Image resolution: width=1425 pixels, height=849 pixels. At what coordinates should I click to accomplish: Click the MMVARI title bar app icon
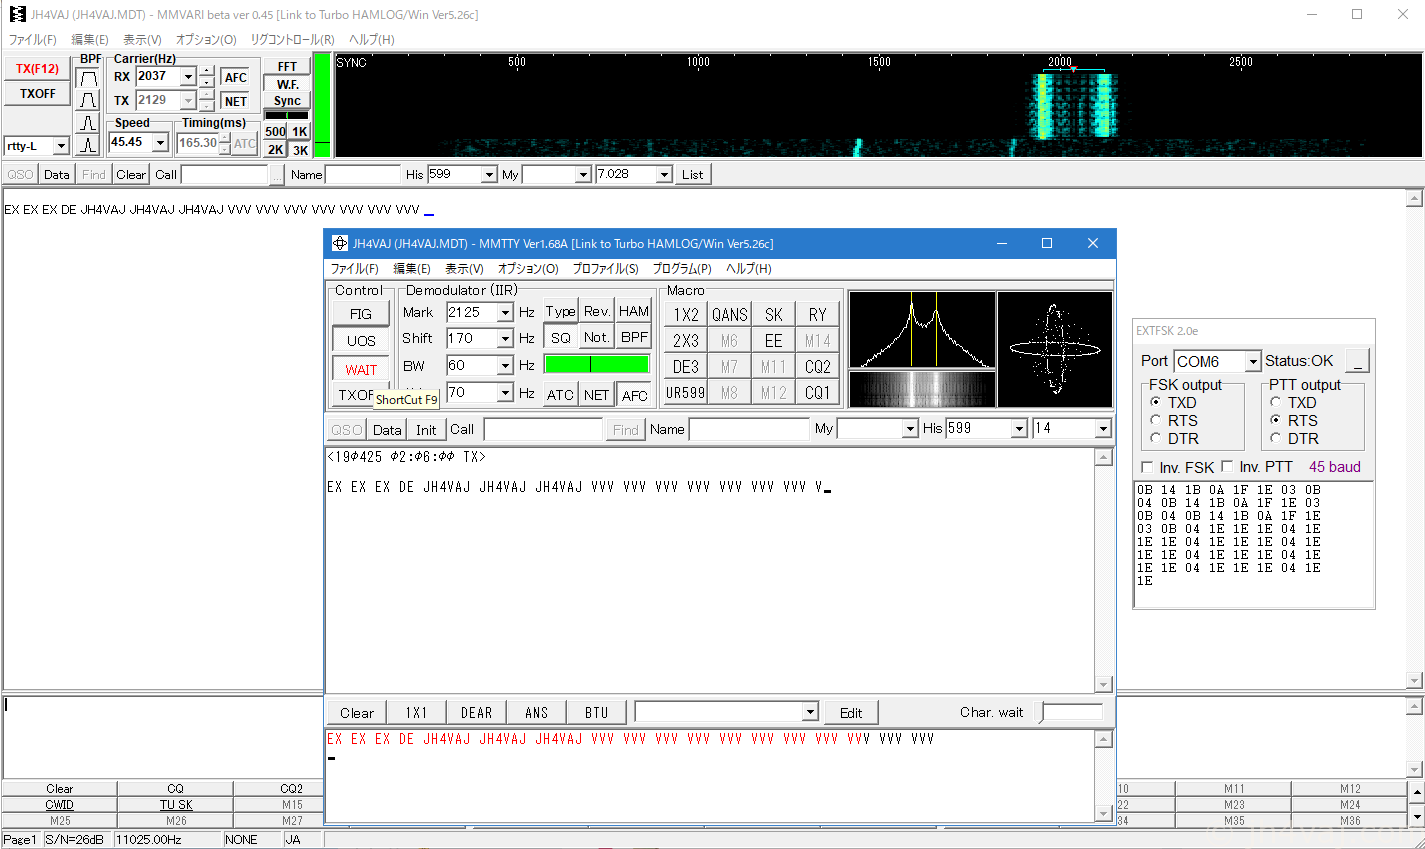pos(17,14)
